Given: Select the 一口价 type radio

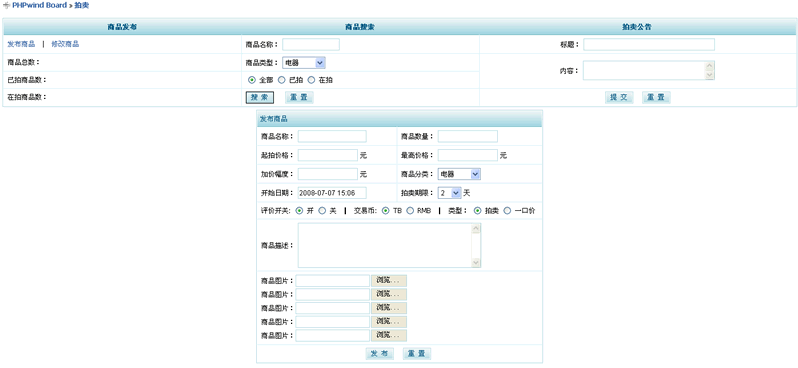Looking at the screenshot, I should click(507, 211).
